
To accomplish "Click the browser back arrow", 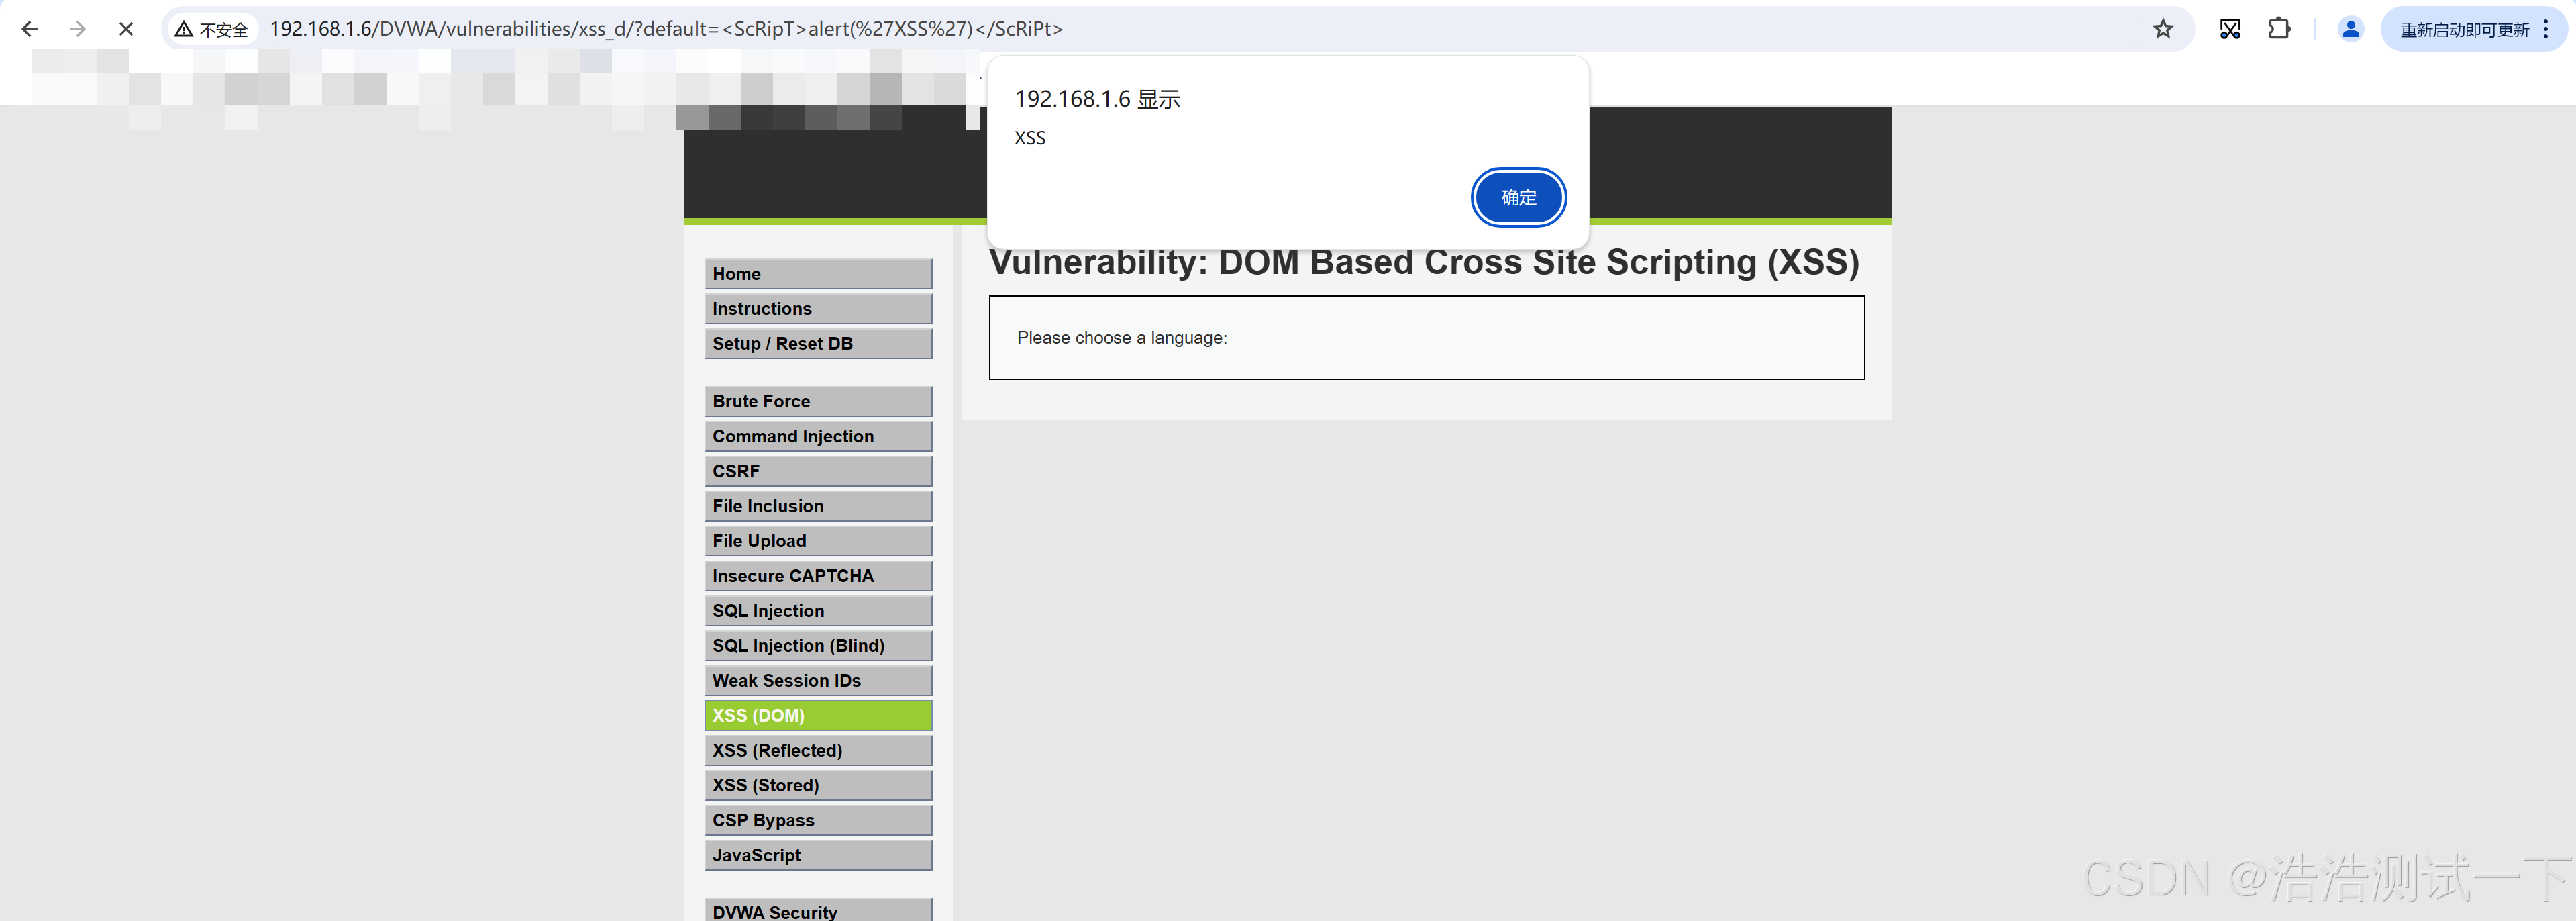I will coord(30,29).
